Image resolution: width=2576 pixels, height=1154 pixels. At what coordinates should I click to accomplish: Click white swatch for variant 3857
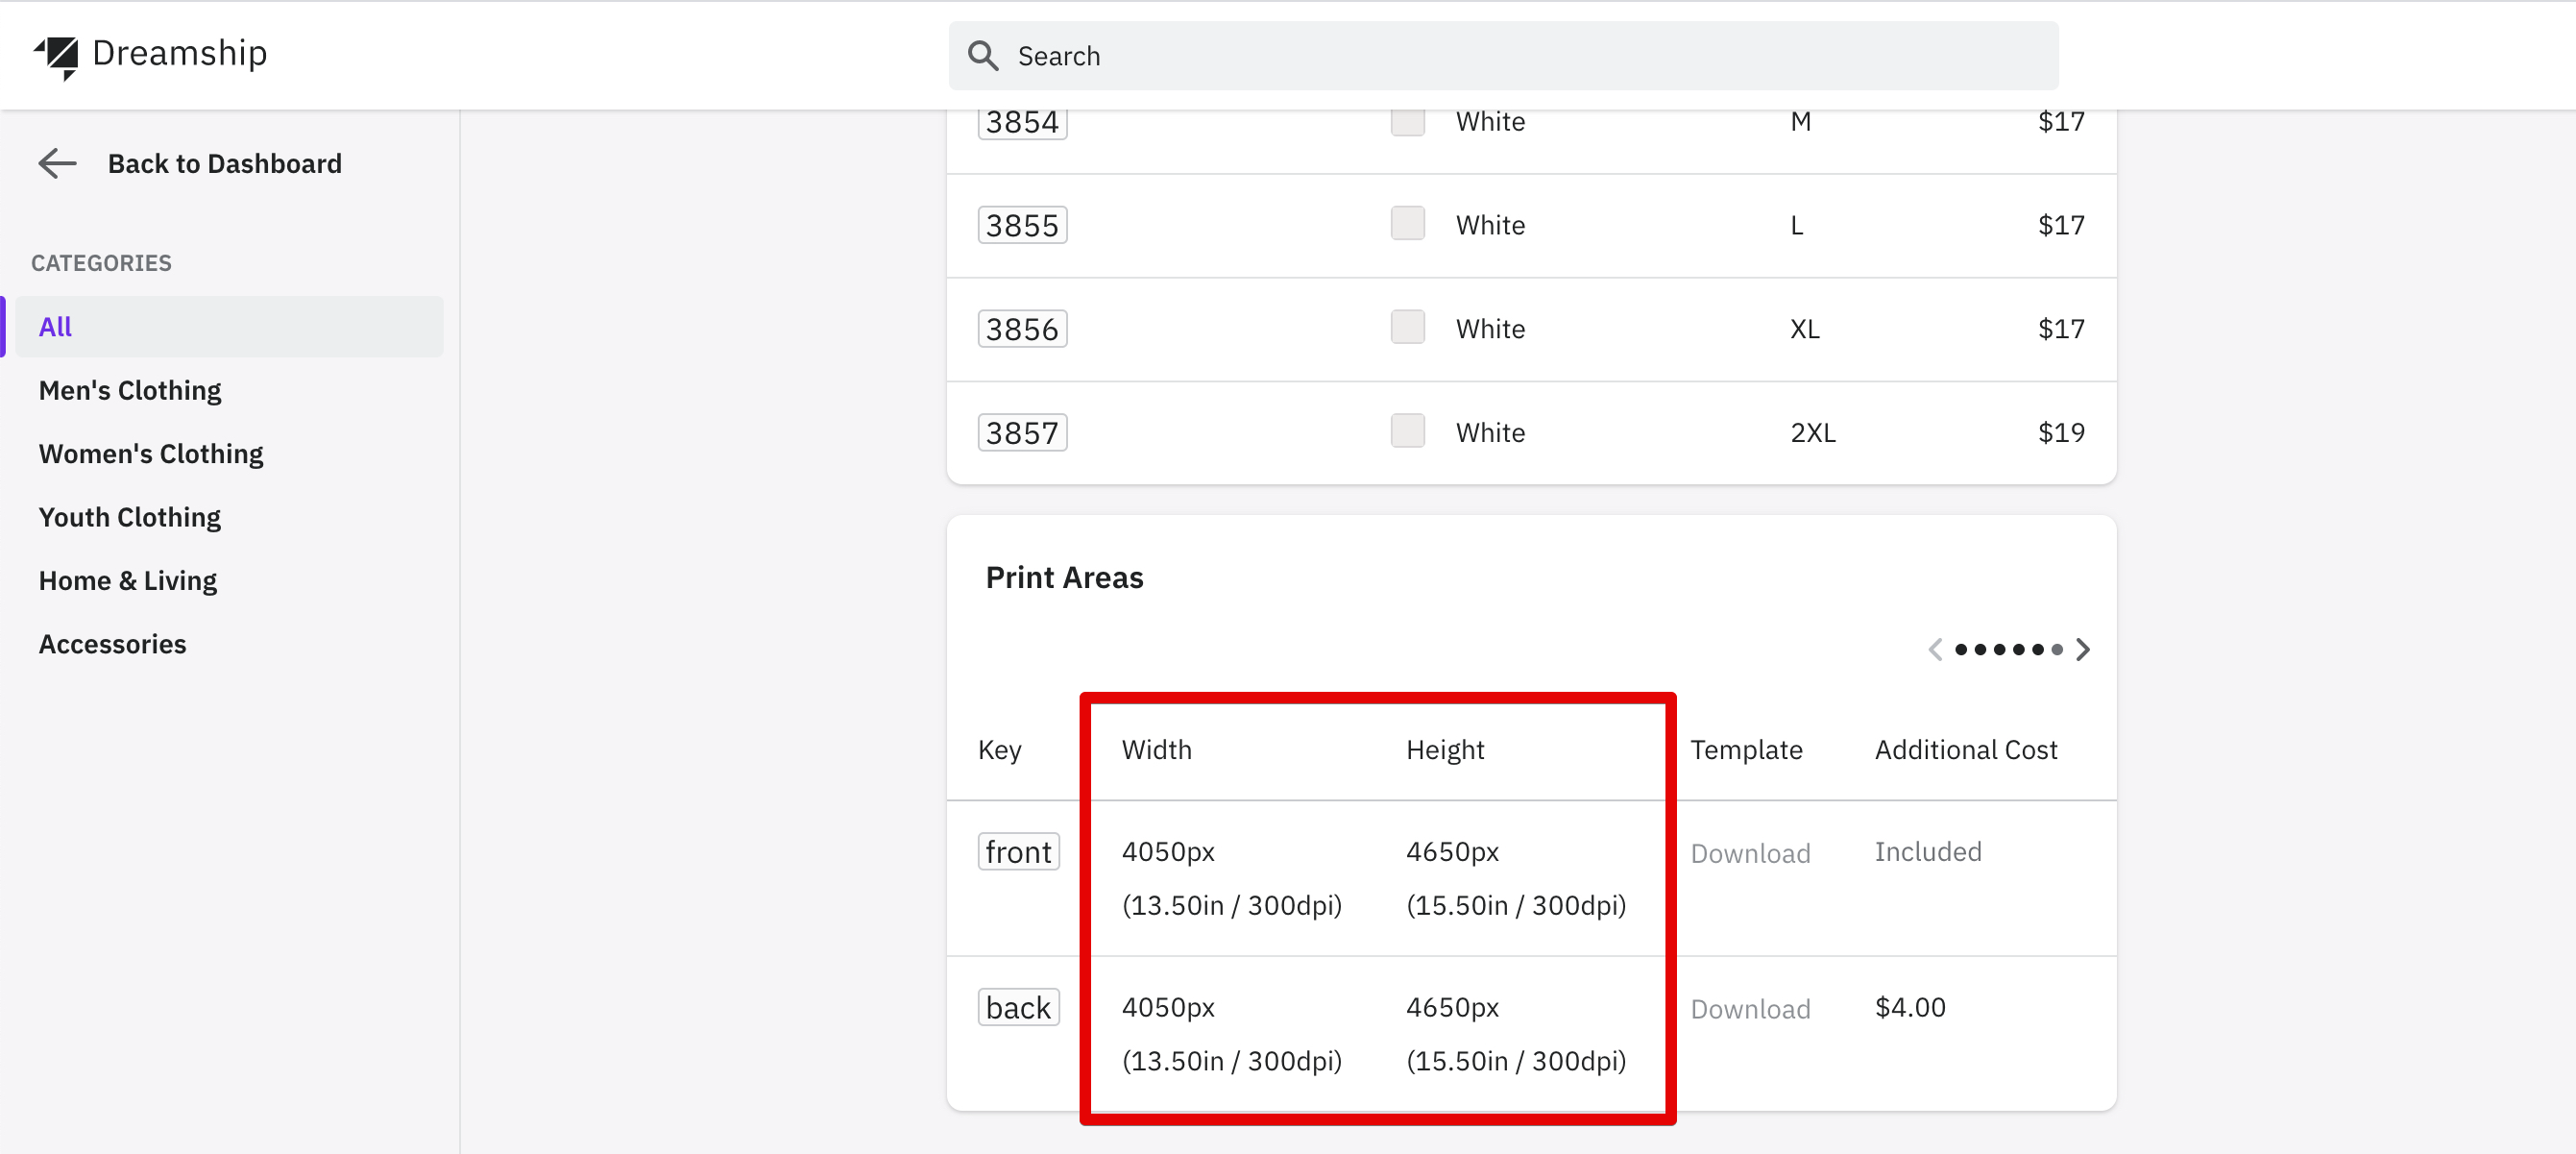point(1407,432)
